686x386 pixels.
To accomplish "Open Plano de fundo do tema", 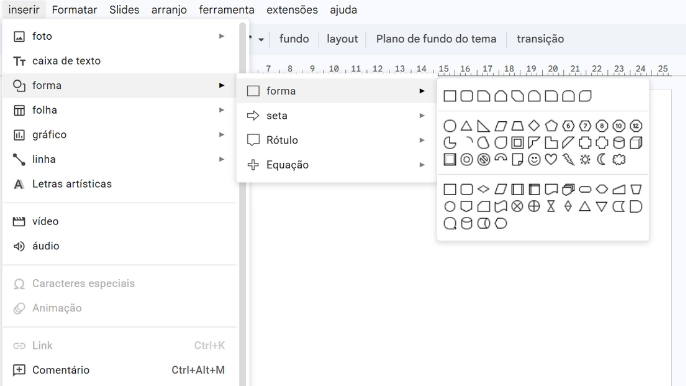I will point(436,39).
